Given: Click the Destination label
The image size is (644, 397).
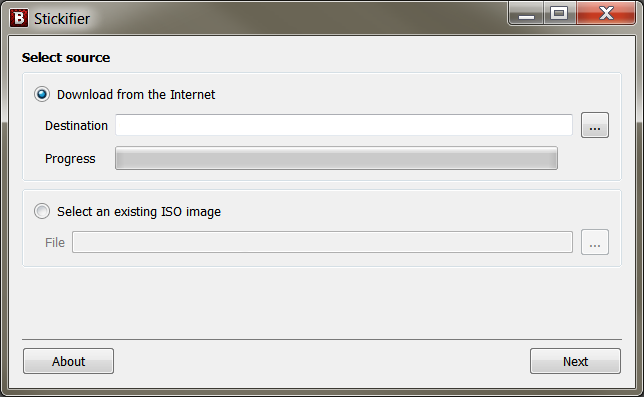Looking at the screenshot, I should point(76,126).
